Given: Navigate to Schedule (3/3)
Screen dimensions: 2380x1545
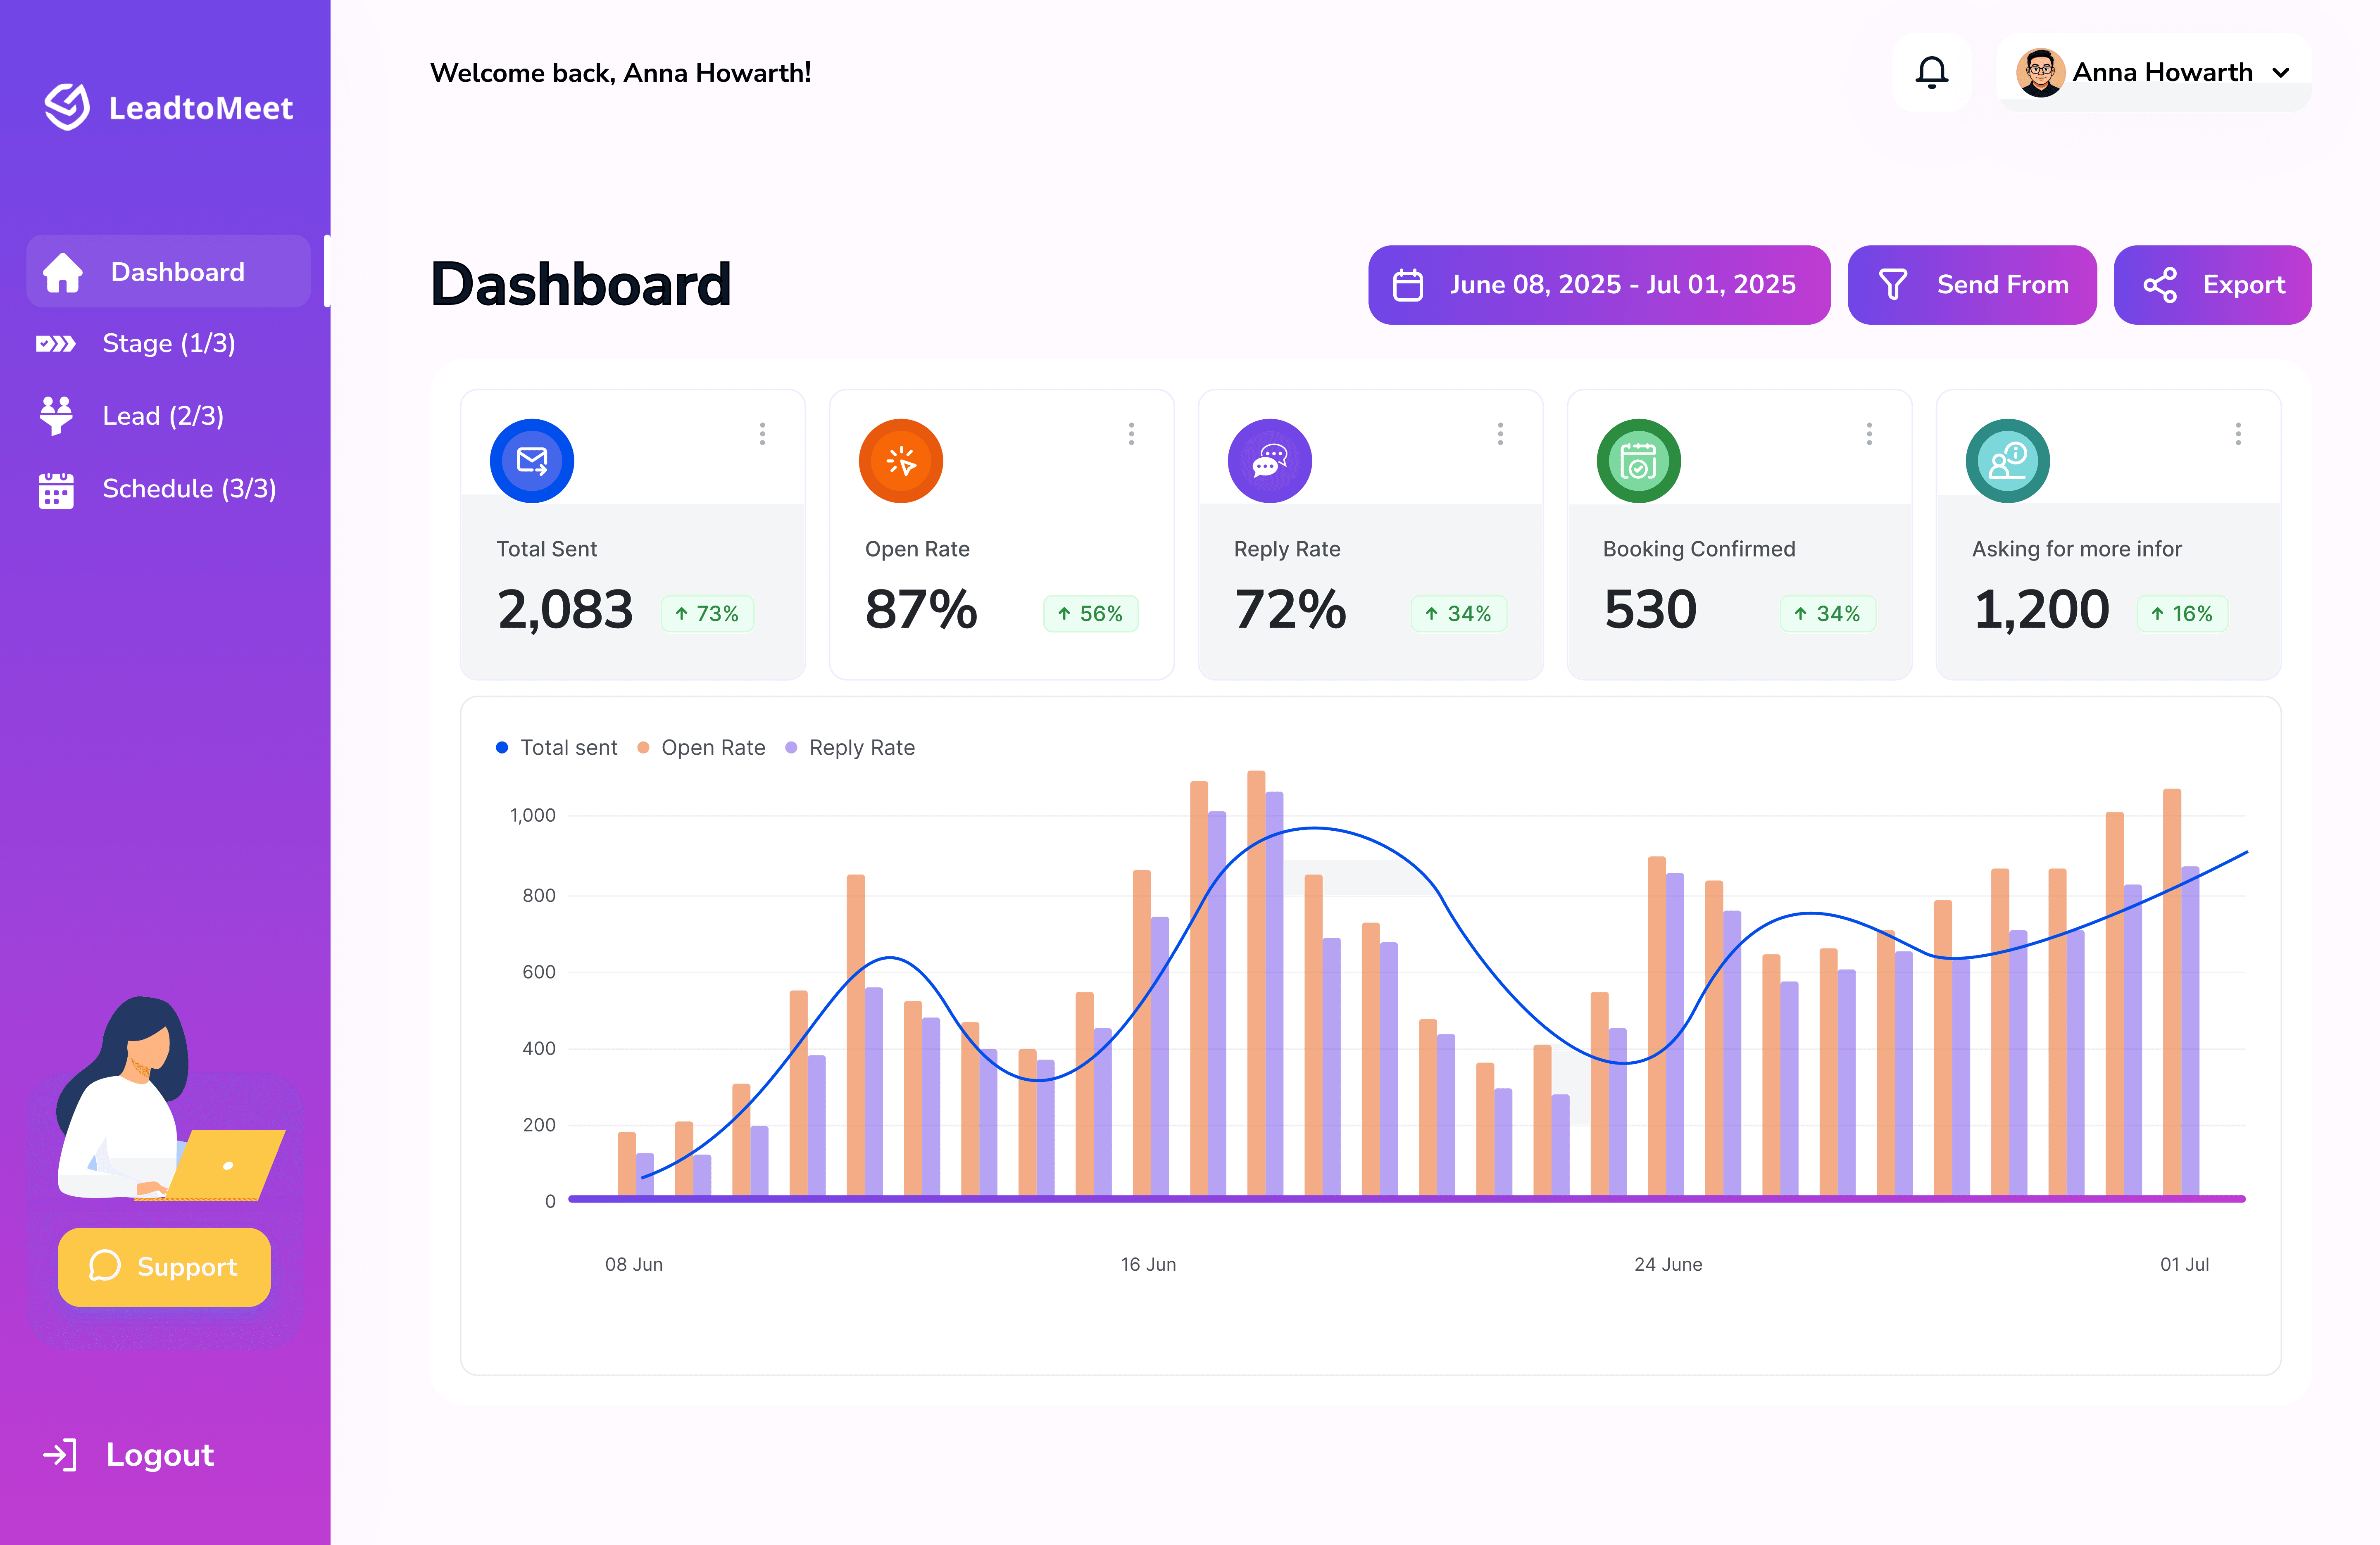Looking at the screenshot, I should pos(156,489).
